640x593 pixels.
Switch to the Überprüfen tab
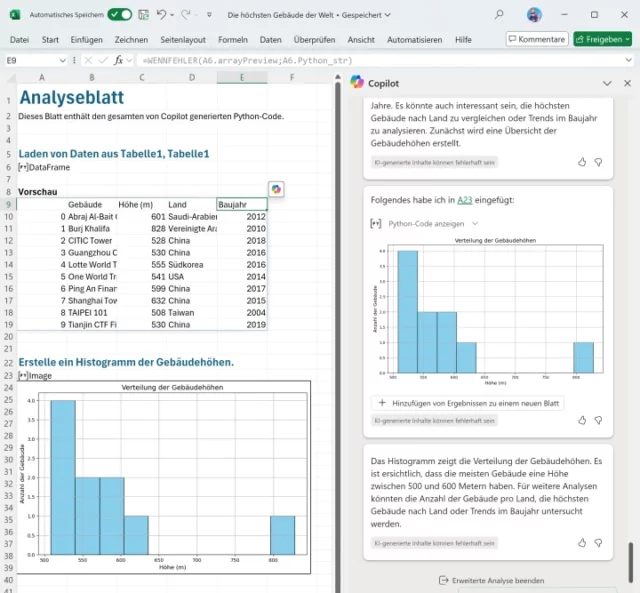[314, 40]
